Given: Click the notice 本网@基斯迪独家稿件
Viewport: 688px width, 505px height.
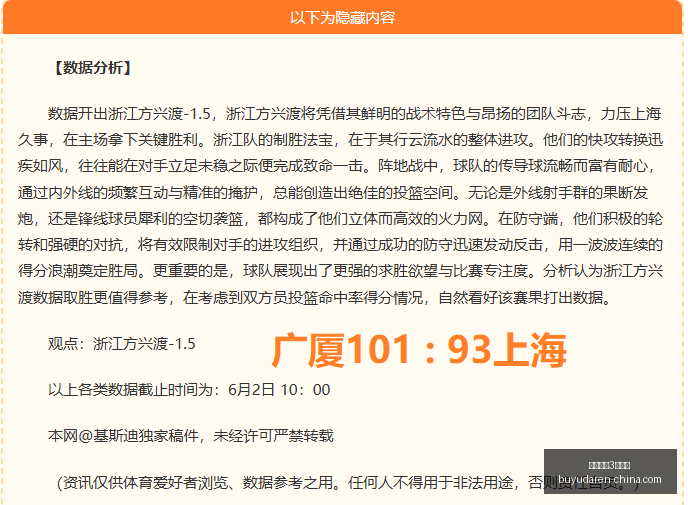Looking at the screenshot, I should click(x=191, y=436).
